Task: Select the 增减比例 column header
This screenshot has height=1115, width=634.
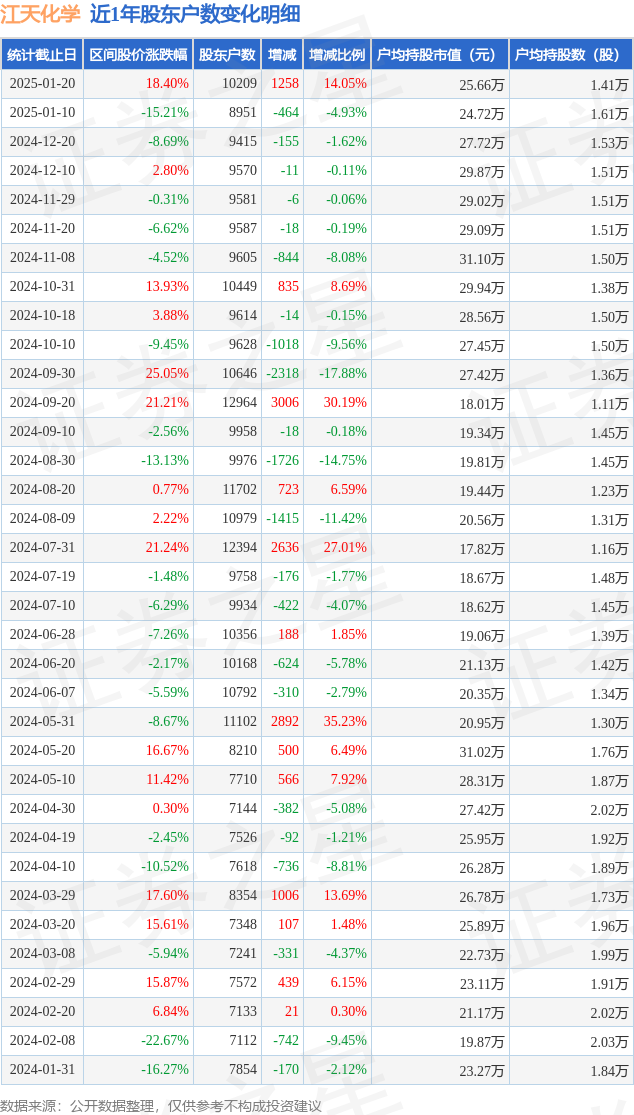Action: pos(337,55)
